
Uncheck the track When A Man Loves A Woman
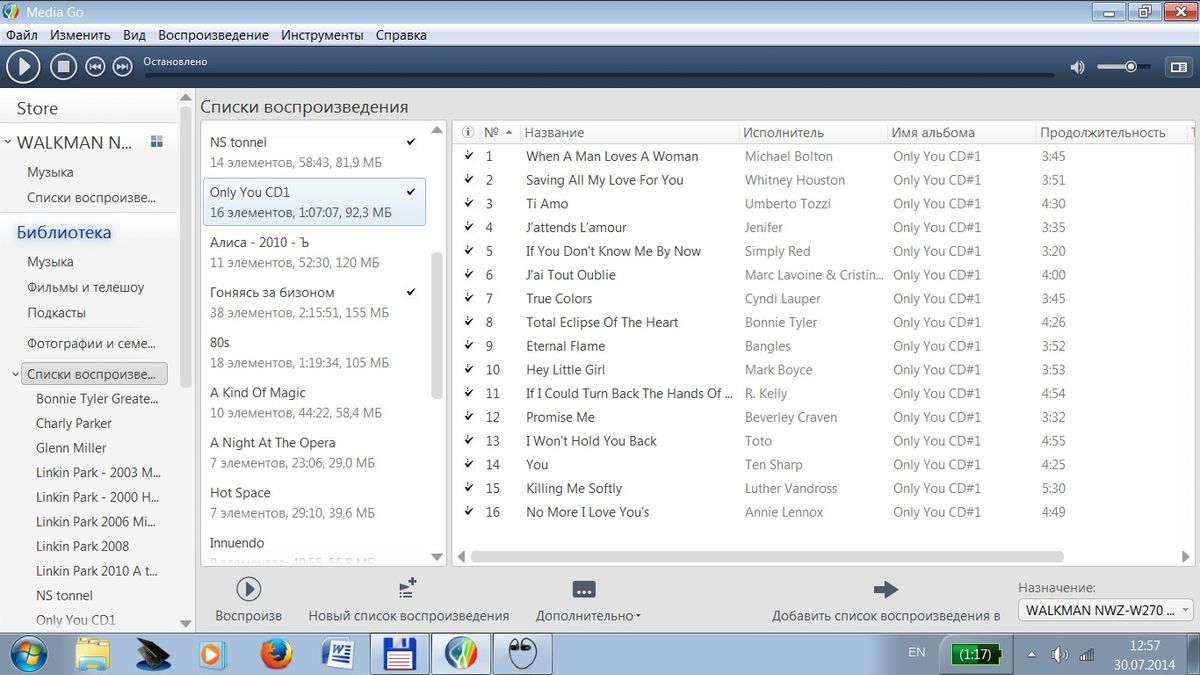pos(469,156)
